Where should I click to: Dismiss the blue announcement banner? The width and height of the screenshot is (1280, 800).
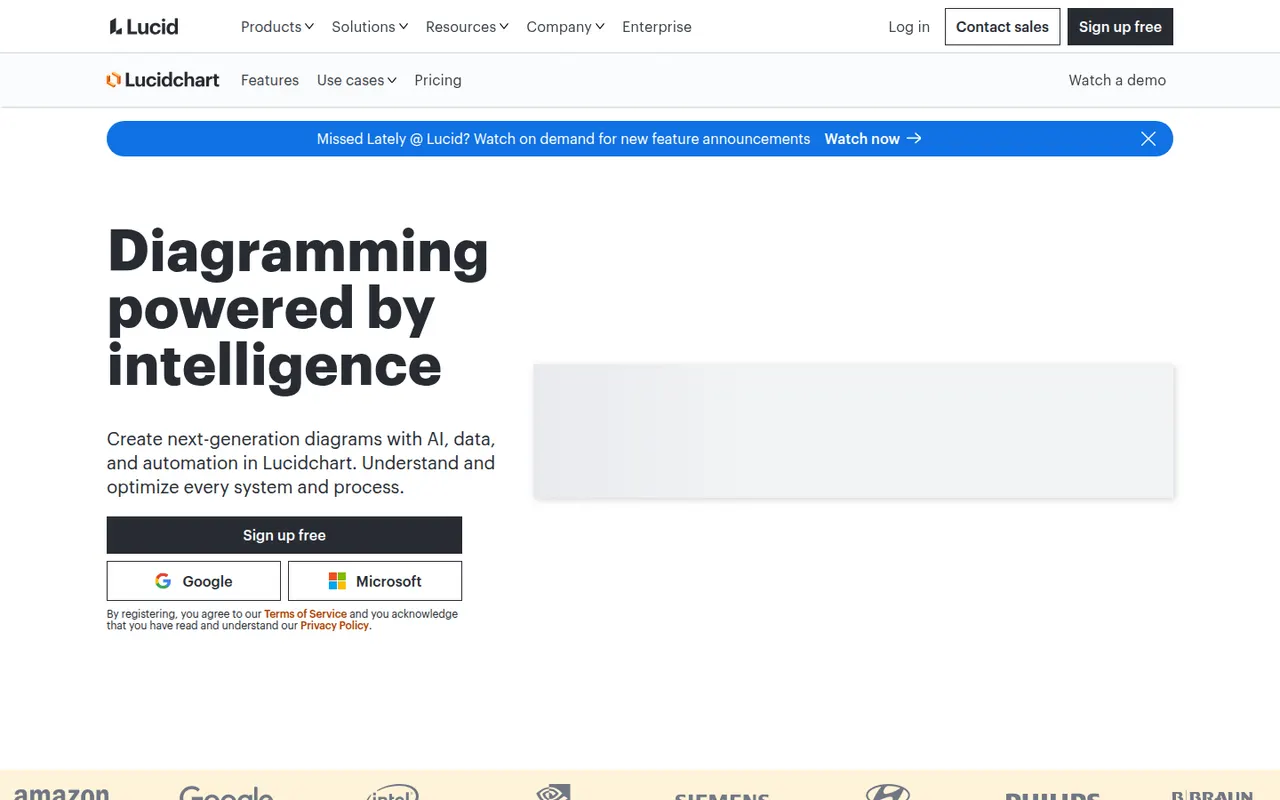point(1148,139)
